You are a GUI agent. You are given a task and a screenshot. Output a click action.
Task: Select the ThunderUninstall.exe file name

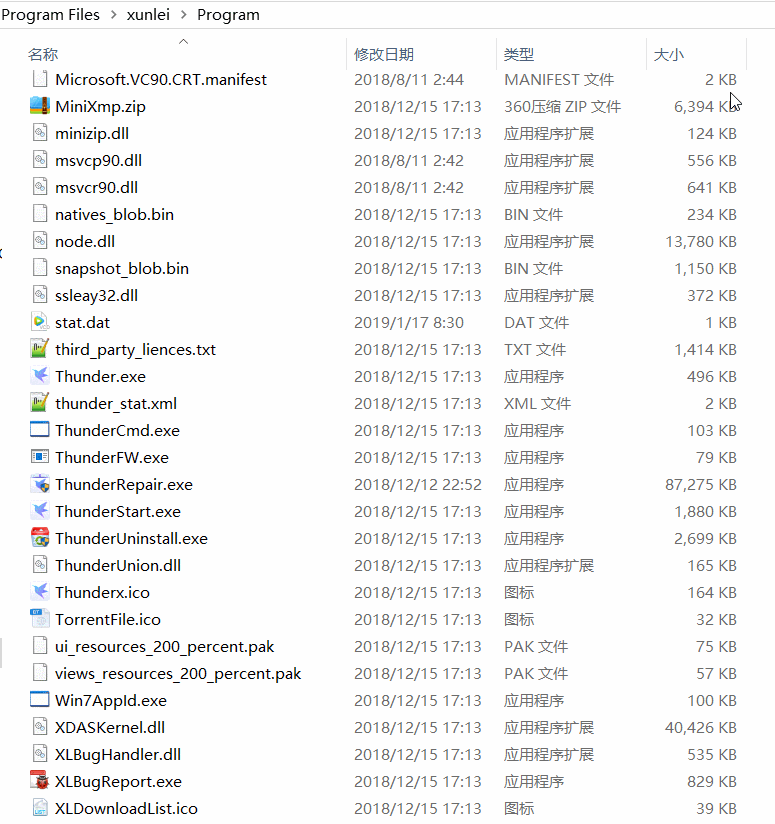pos(131,538)
